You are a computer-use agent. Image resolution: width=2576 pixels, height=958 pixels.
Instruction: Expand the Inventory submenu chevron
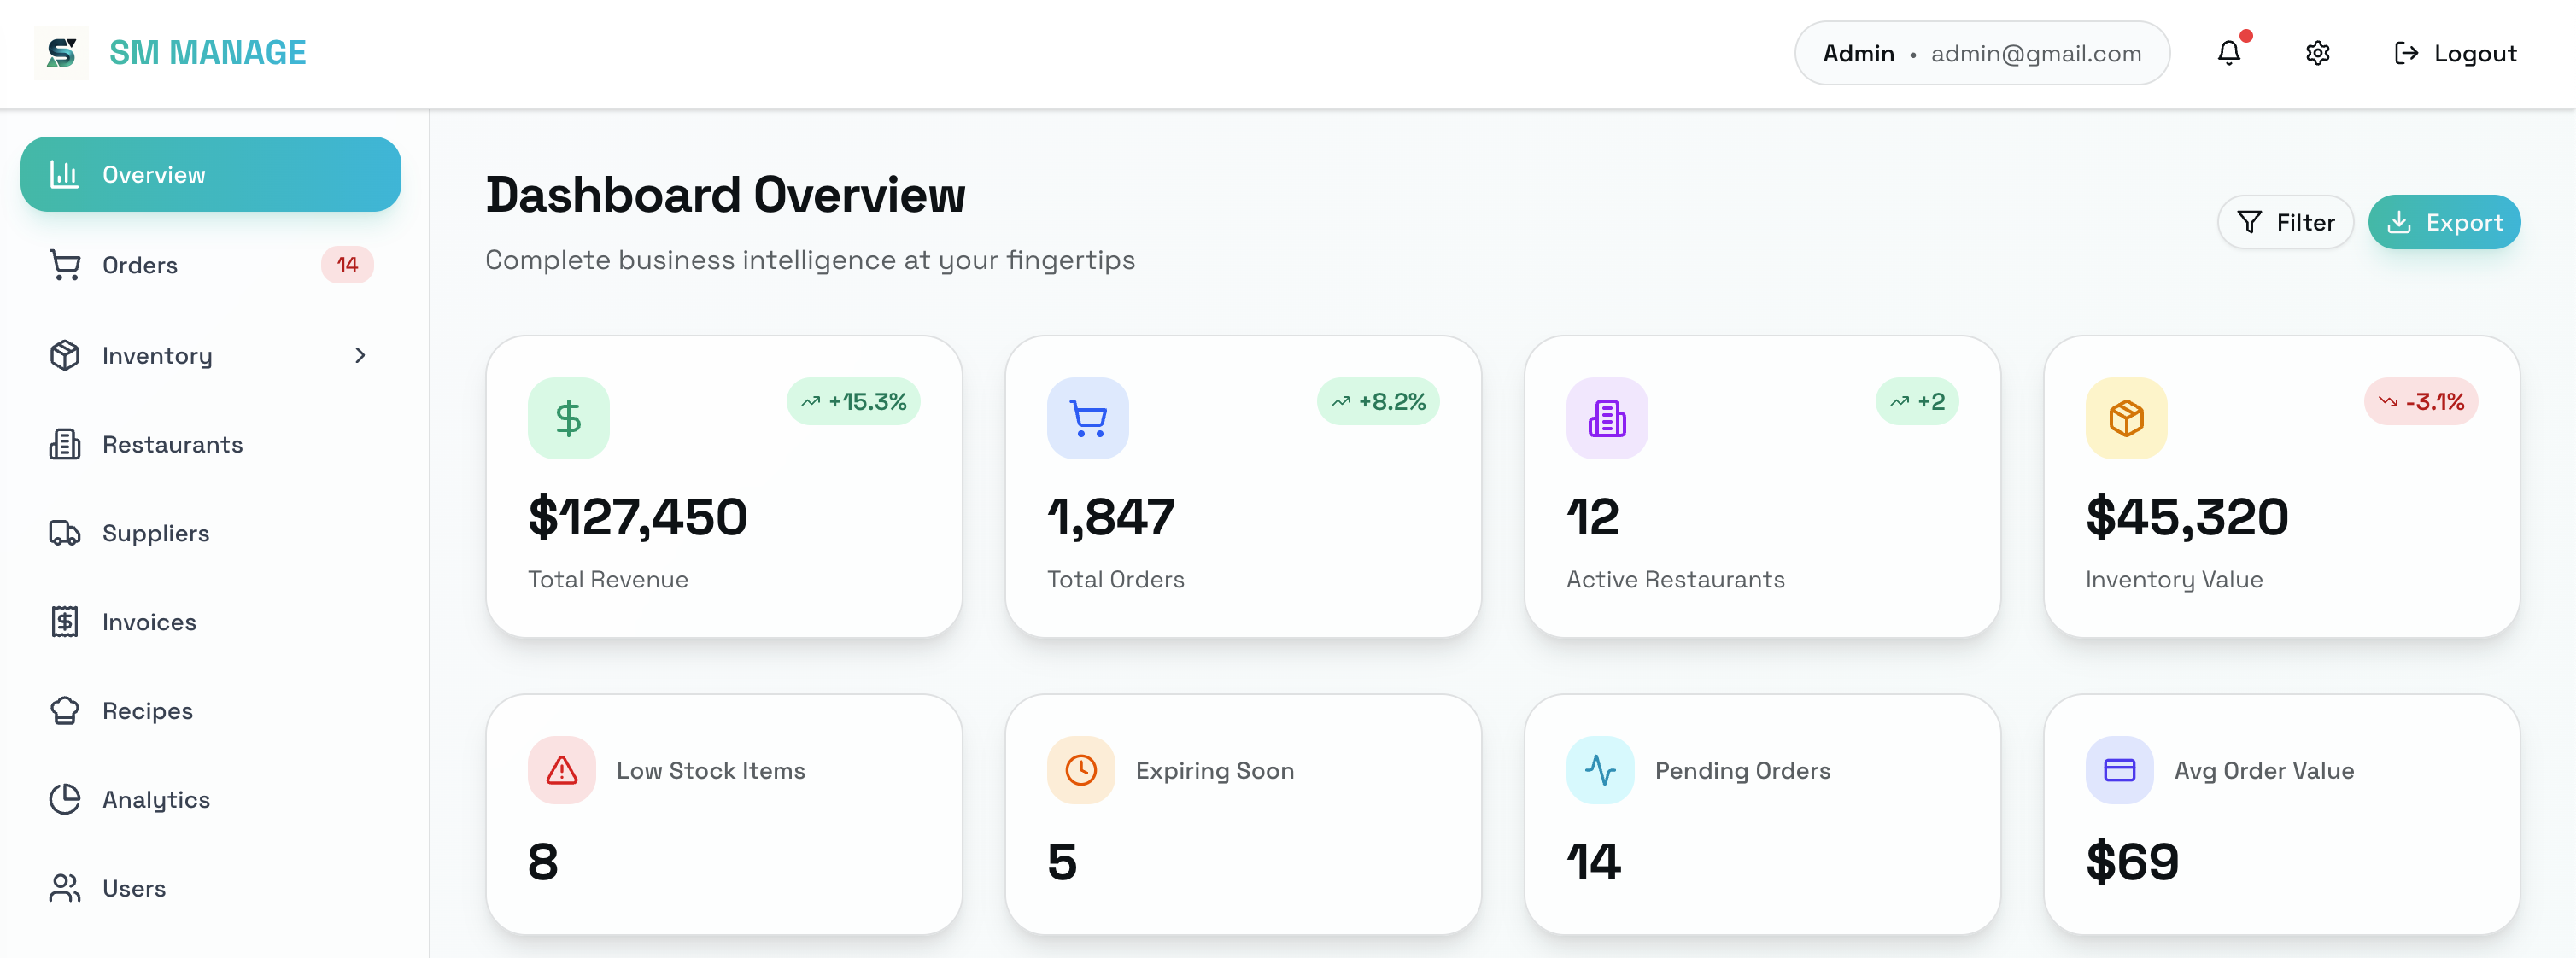pos(360,355)
